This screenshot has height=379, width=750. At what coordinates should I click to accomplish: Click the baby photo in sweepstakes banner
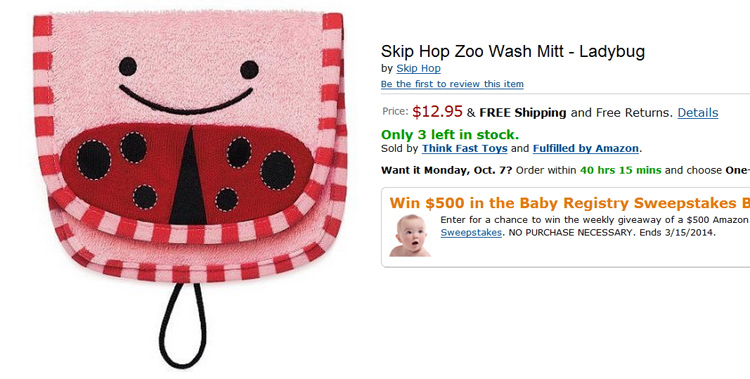pyautogui.click(x=410, y=235)
